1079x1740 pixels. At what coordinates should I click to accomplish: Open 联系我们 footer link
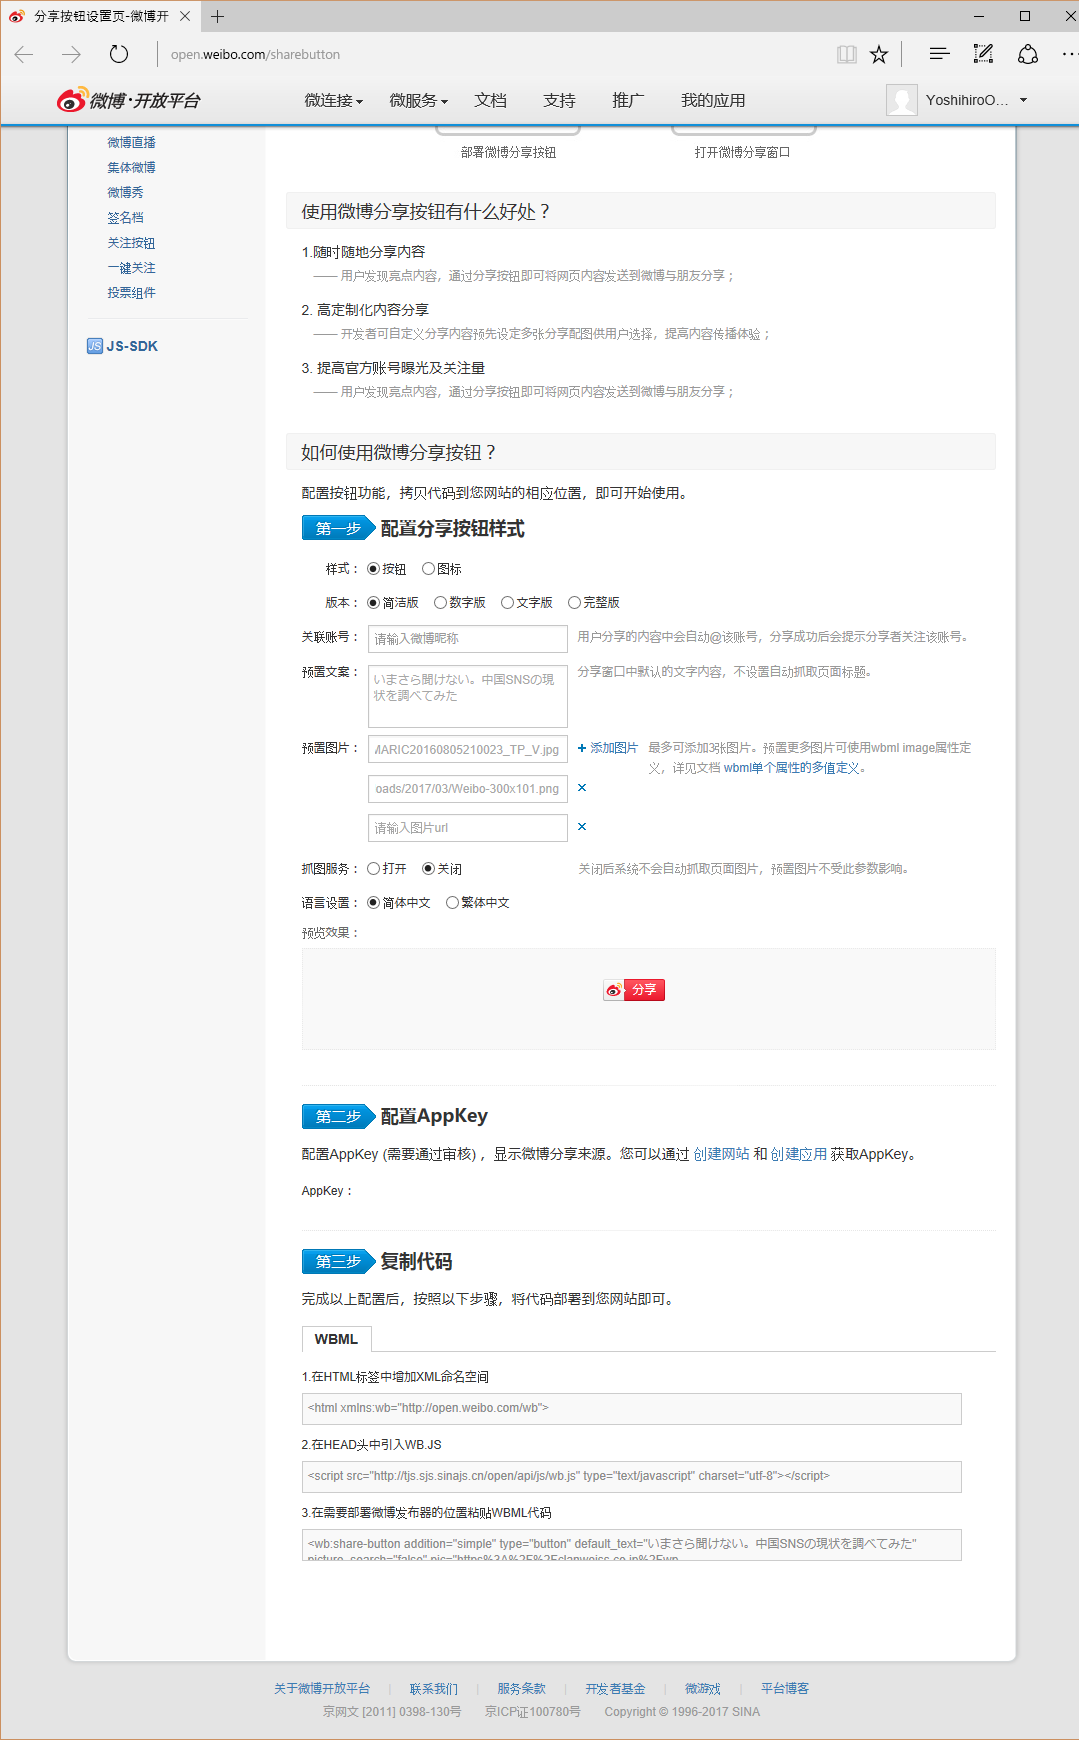(434, 1689)
